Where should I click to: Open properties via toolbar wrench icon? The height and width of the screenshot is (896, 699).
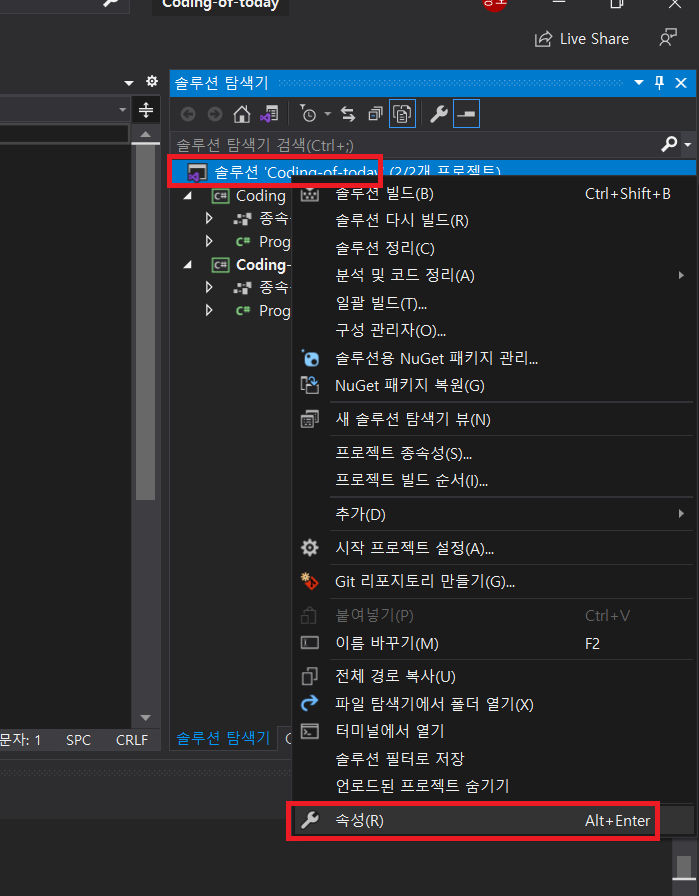[x=438, y=114]
